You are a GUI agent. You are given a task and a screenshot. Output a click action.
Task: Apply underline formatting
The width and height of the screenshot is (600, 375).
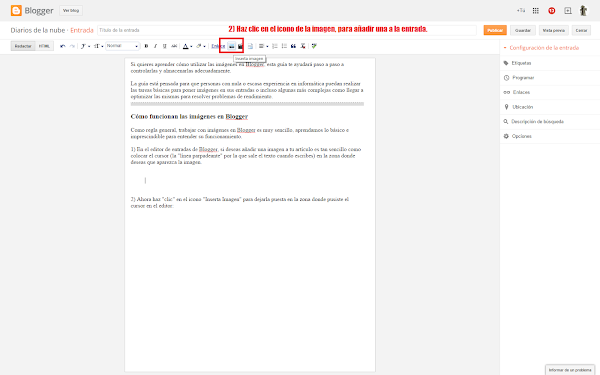coord(165,46)
